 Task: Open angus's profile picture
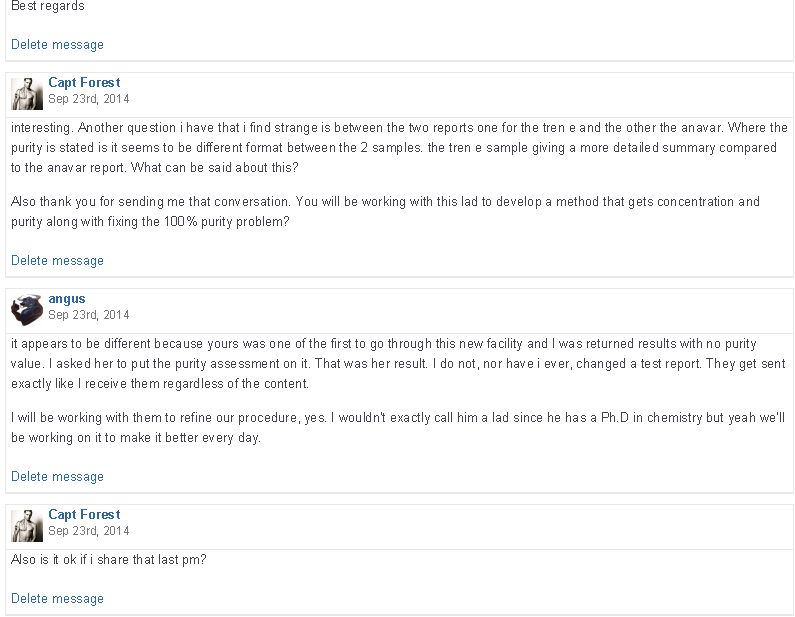click(26, 307)
